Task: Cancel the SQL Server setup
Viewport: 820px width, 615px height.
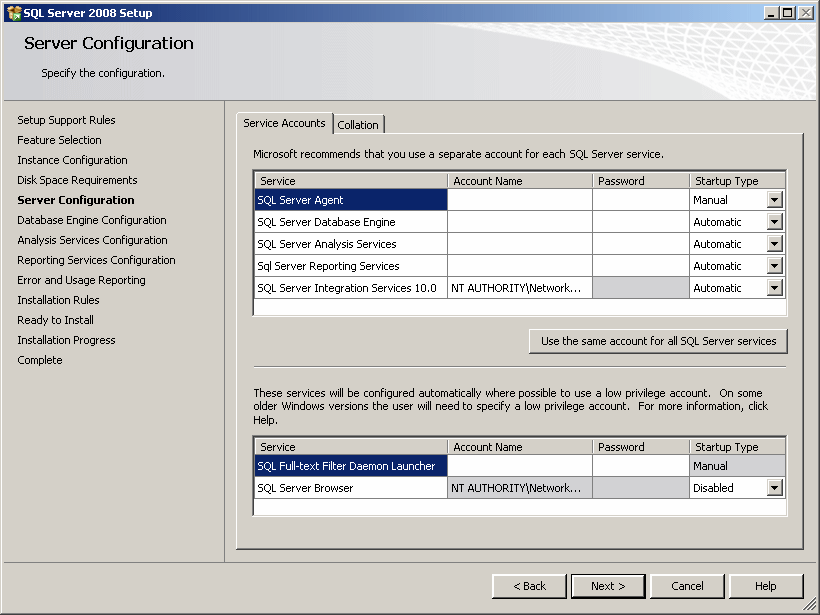Action: (x=687, y=586)
